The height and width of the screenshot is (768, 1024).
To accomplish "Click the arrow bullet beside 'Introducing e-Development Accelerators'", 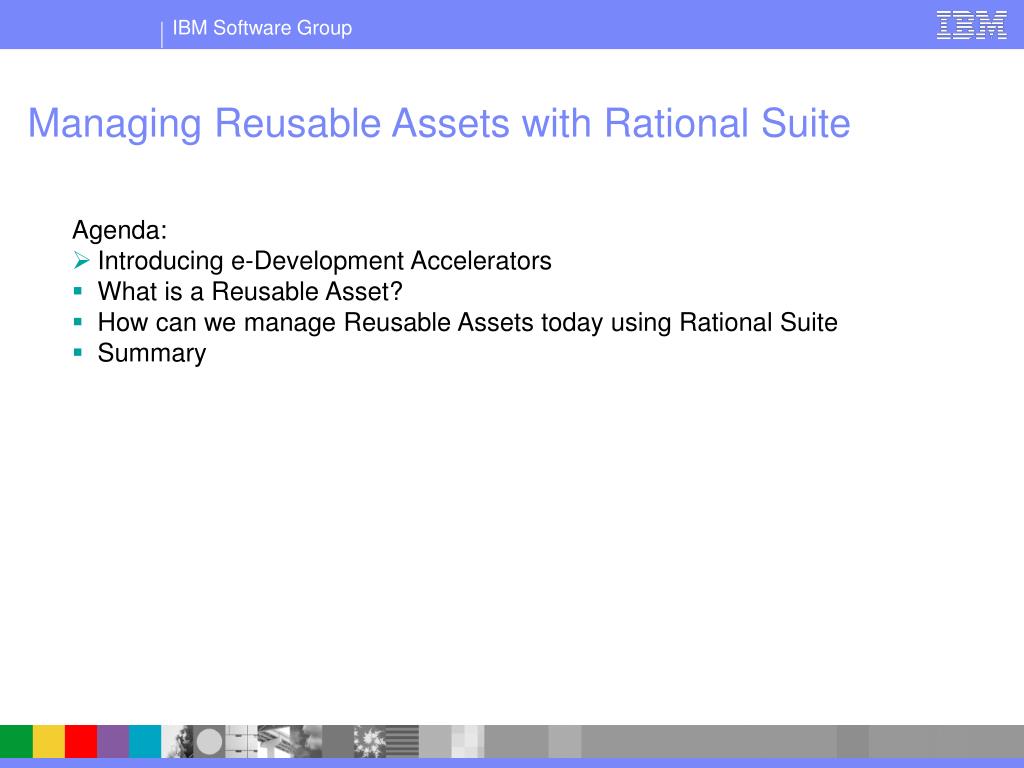I will point(81,261).
